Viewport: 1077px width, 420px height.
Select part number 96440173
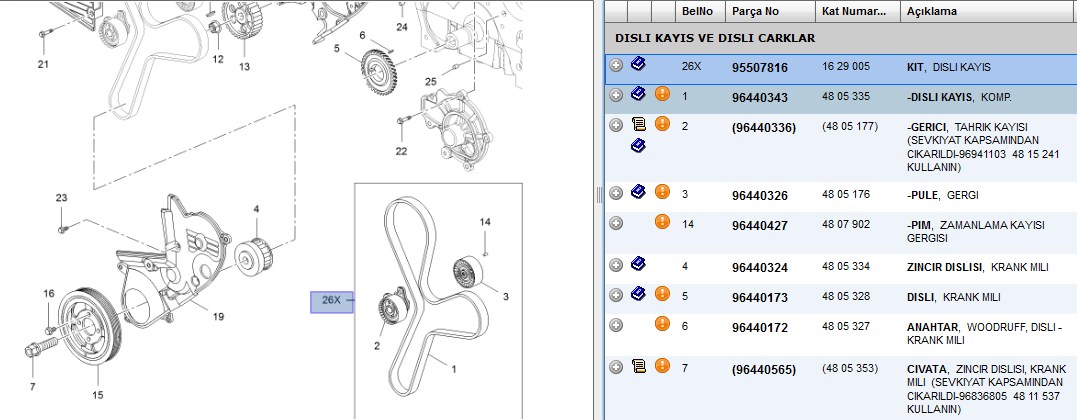(760, 298)
